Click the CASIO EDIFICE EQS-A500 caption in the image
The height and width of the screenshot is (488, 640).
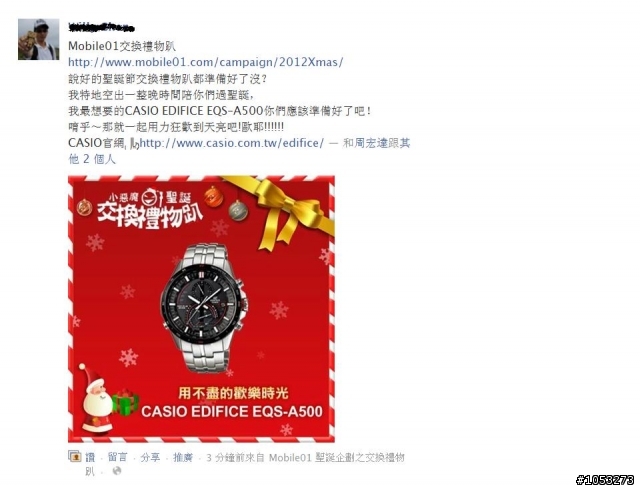(232, 411)
